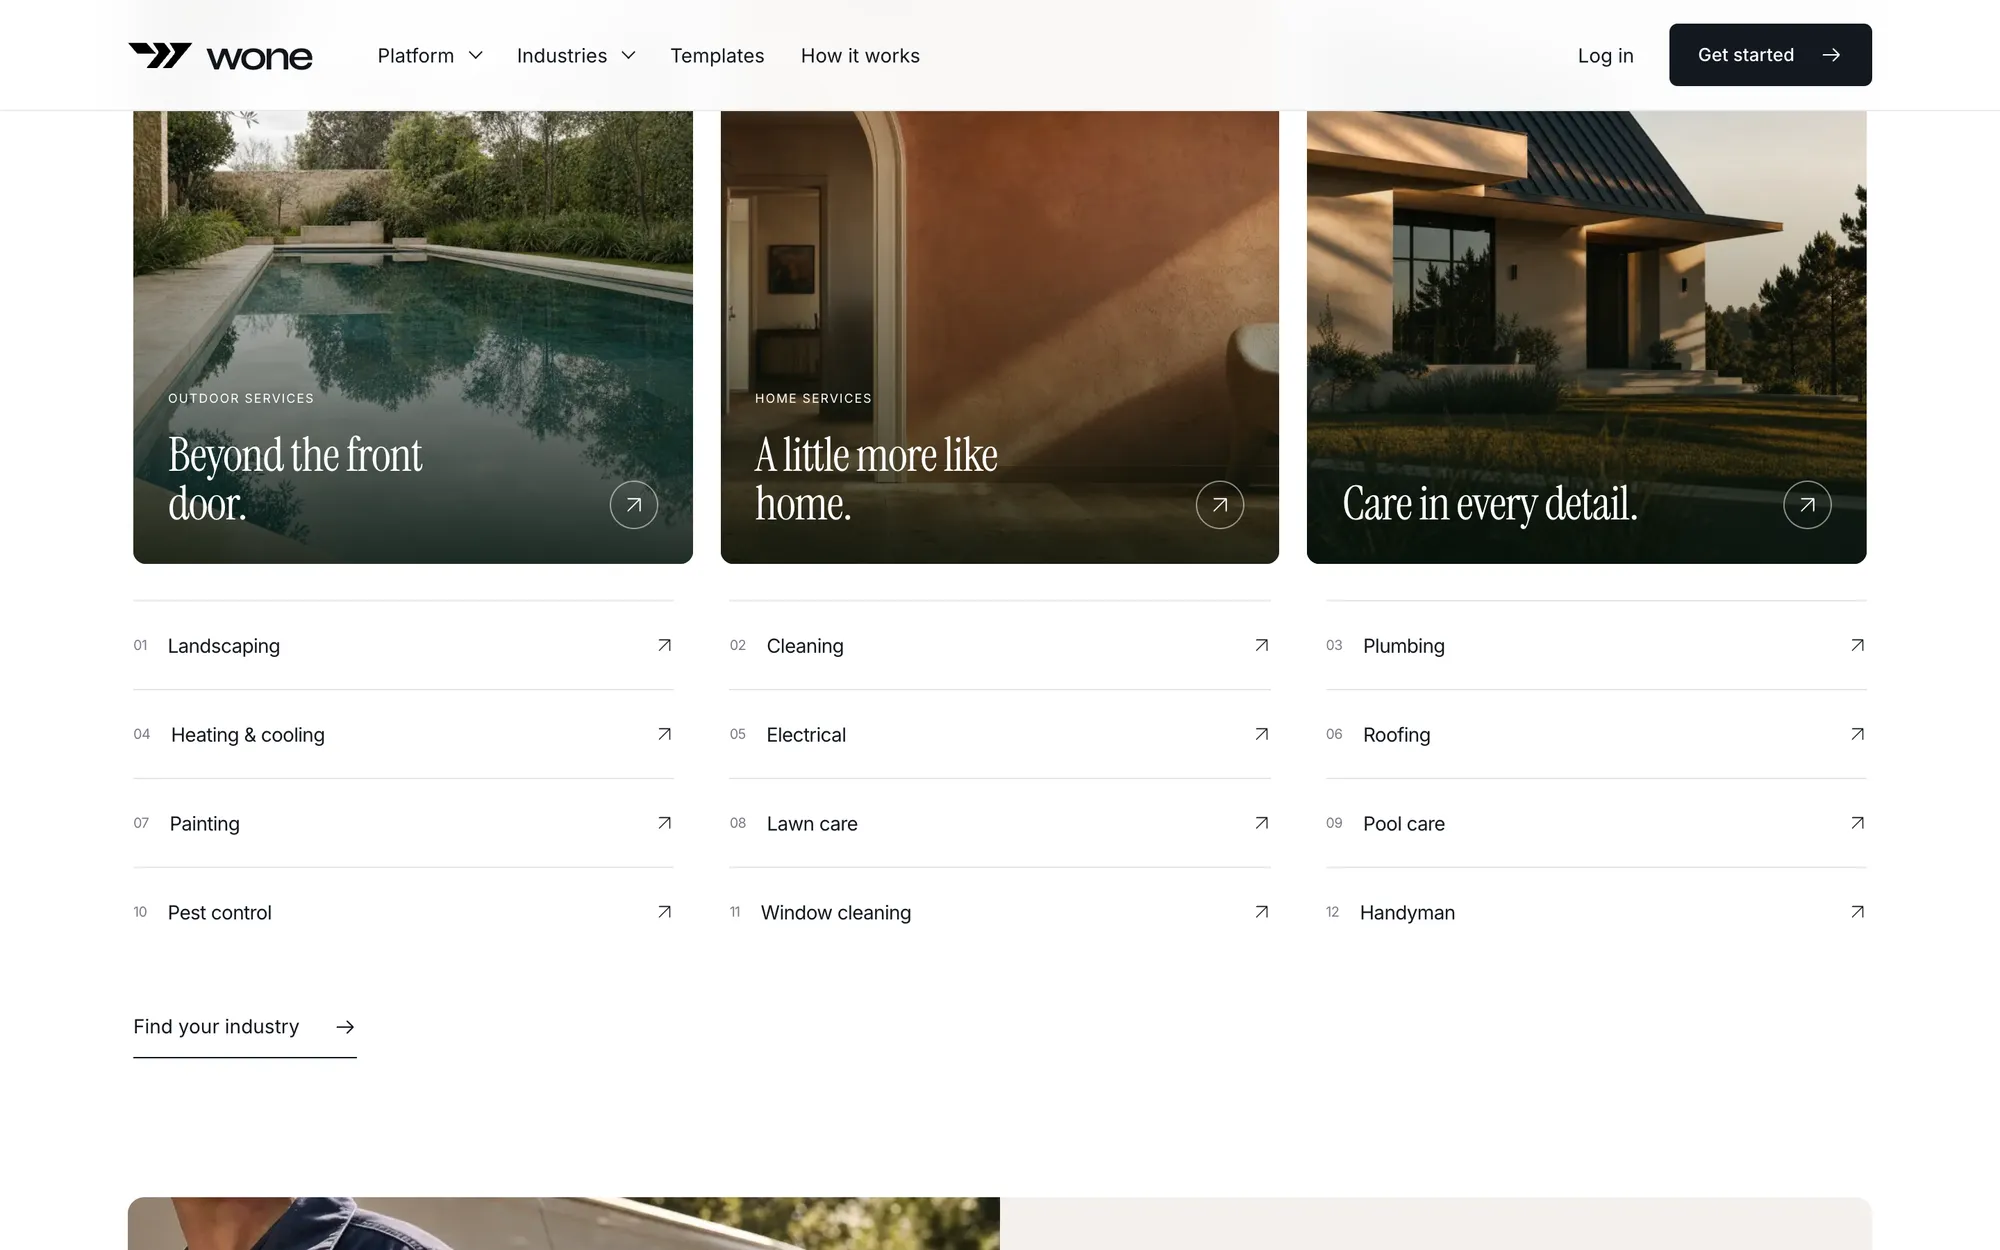Open the Electrical industry link
2000x1250 pixels.
pos(1000,734)
